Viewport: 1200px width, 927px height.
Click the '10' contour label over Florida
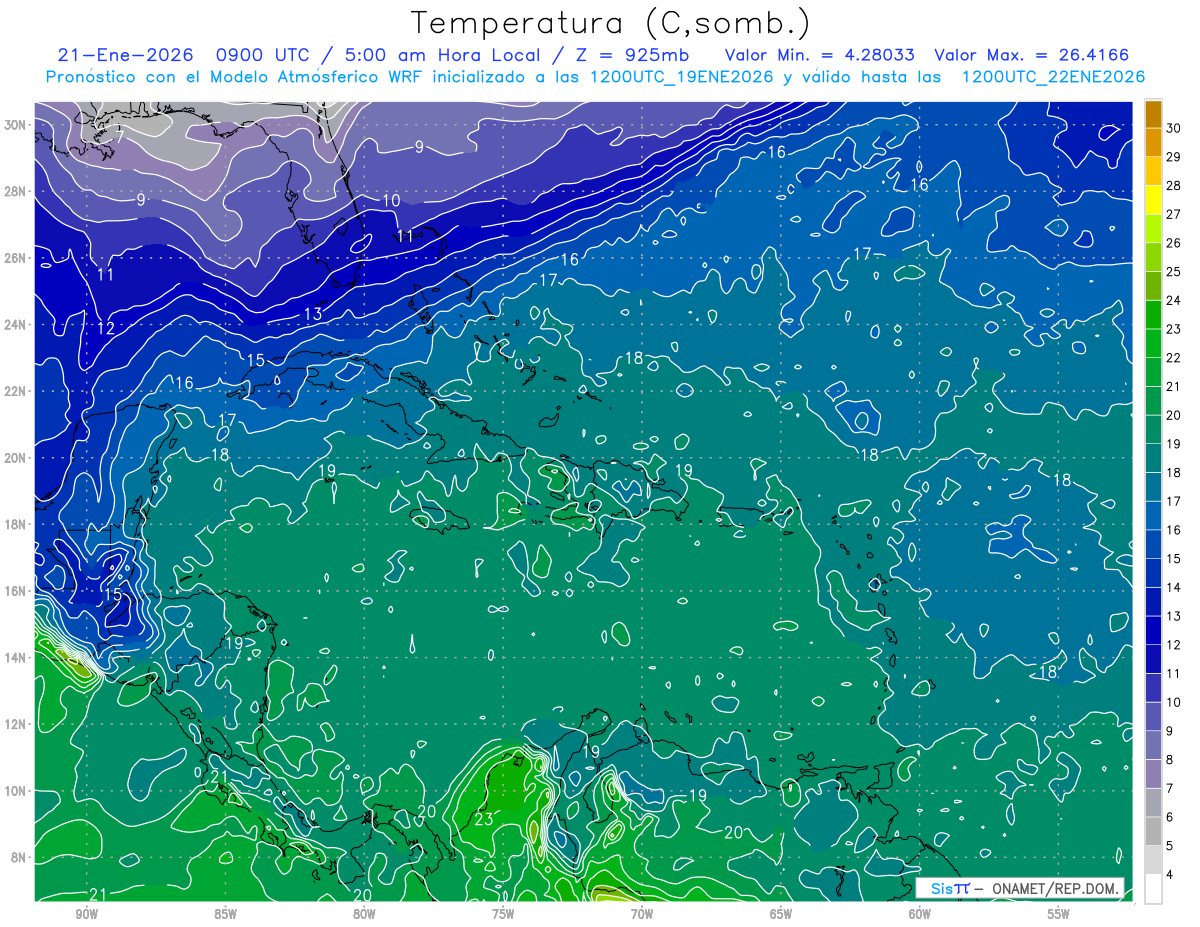coord(391,201)
